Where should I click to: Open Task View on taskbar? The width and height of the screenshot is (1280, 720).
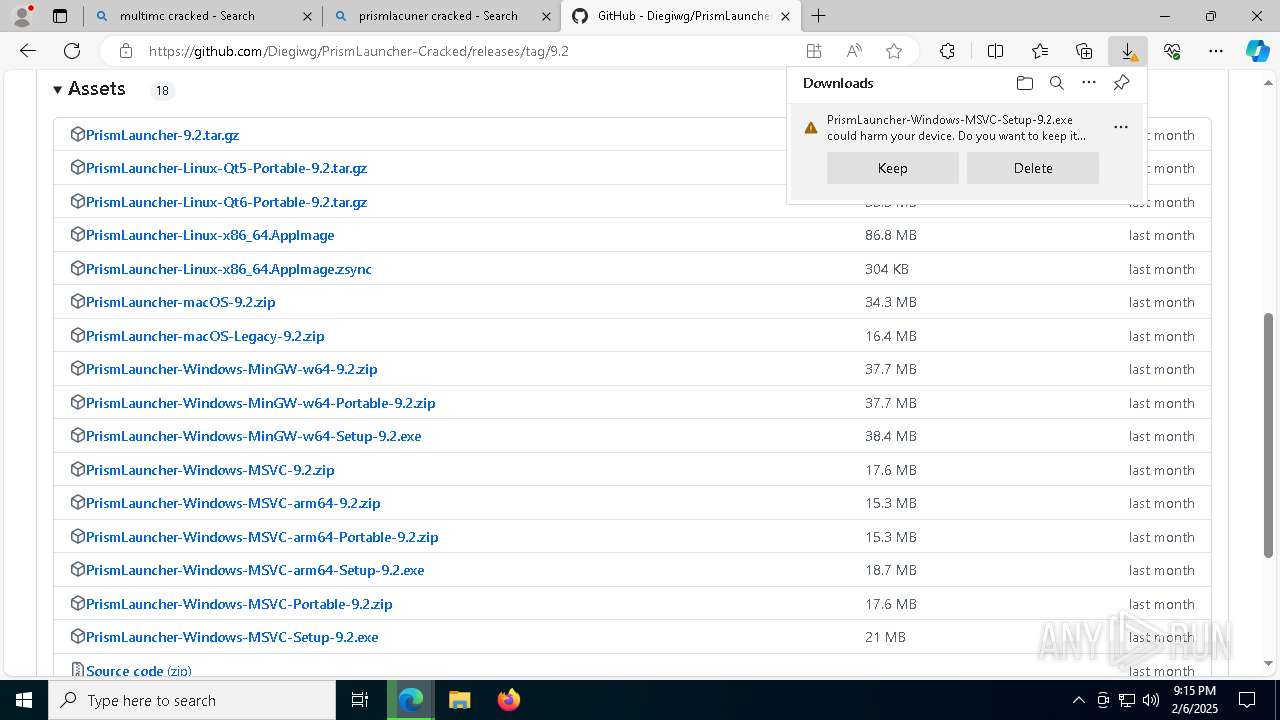tap(360, 700)
